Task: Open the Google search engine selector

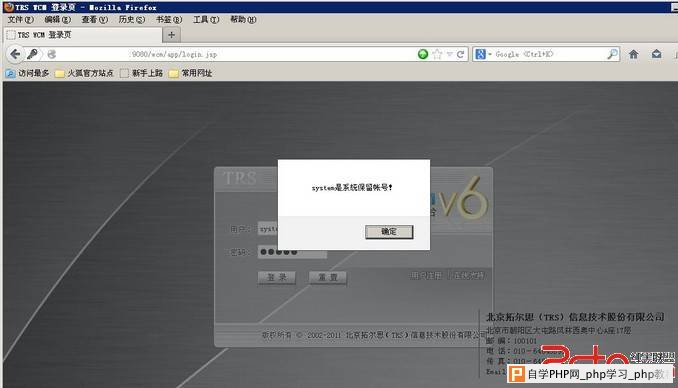Action: click(x=483, y=54)
